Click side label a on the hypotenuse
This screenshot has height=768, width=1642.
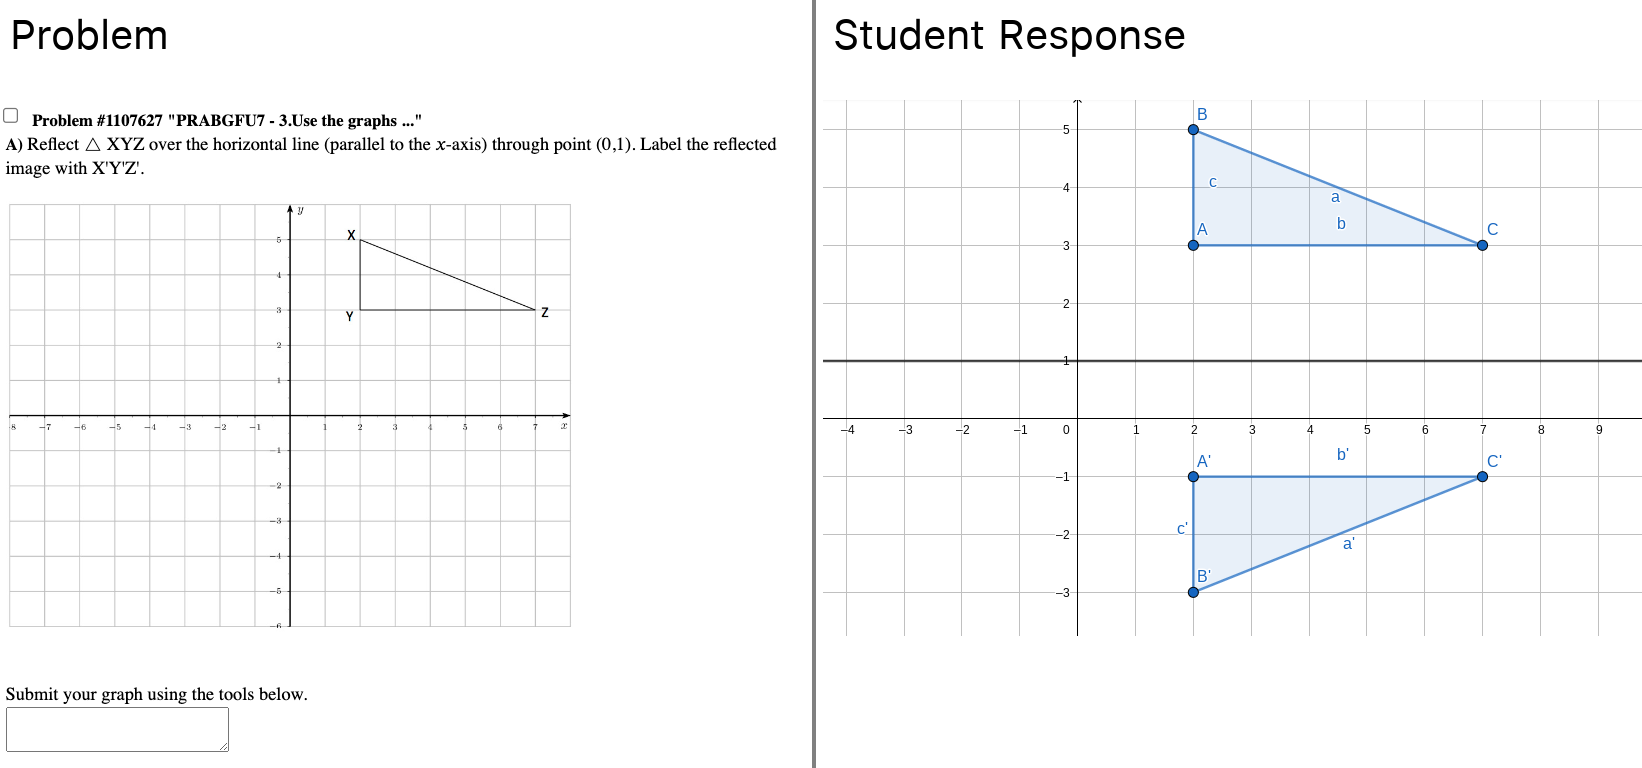click(x=1335, y=198)
